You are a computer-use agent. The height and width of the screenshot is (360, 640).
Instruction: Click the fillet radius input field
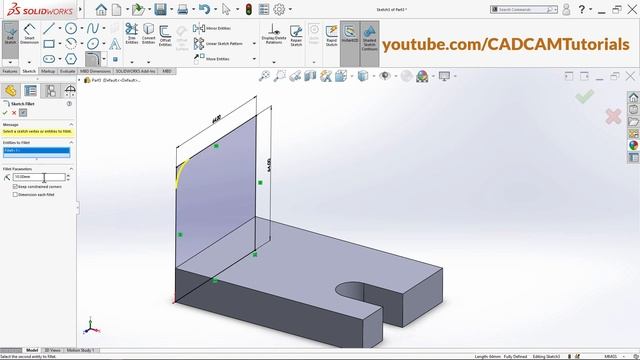click(x=39, y=177)
